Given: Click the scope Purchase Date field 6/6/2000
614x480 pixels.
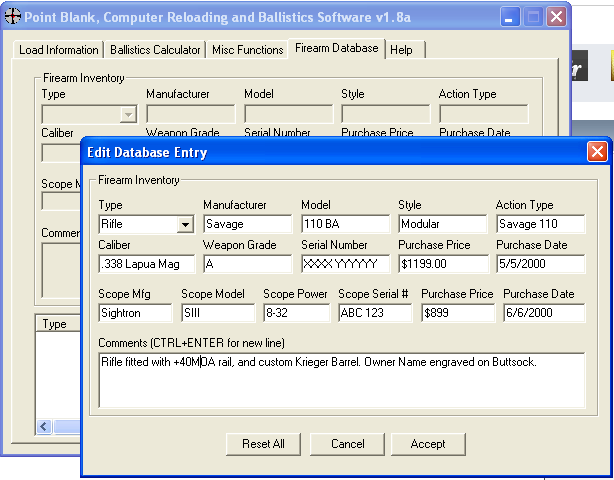Looking at the screenshot, I should [x=544, y=313].
